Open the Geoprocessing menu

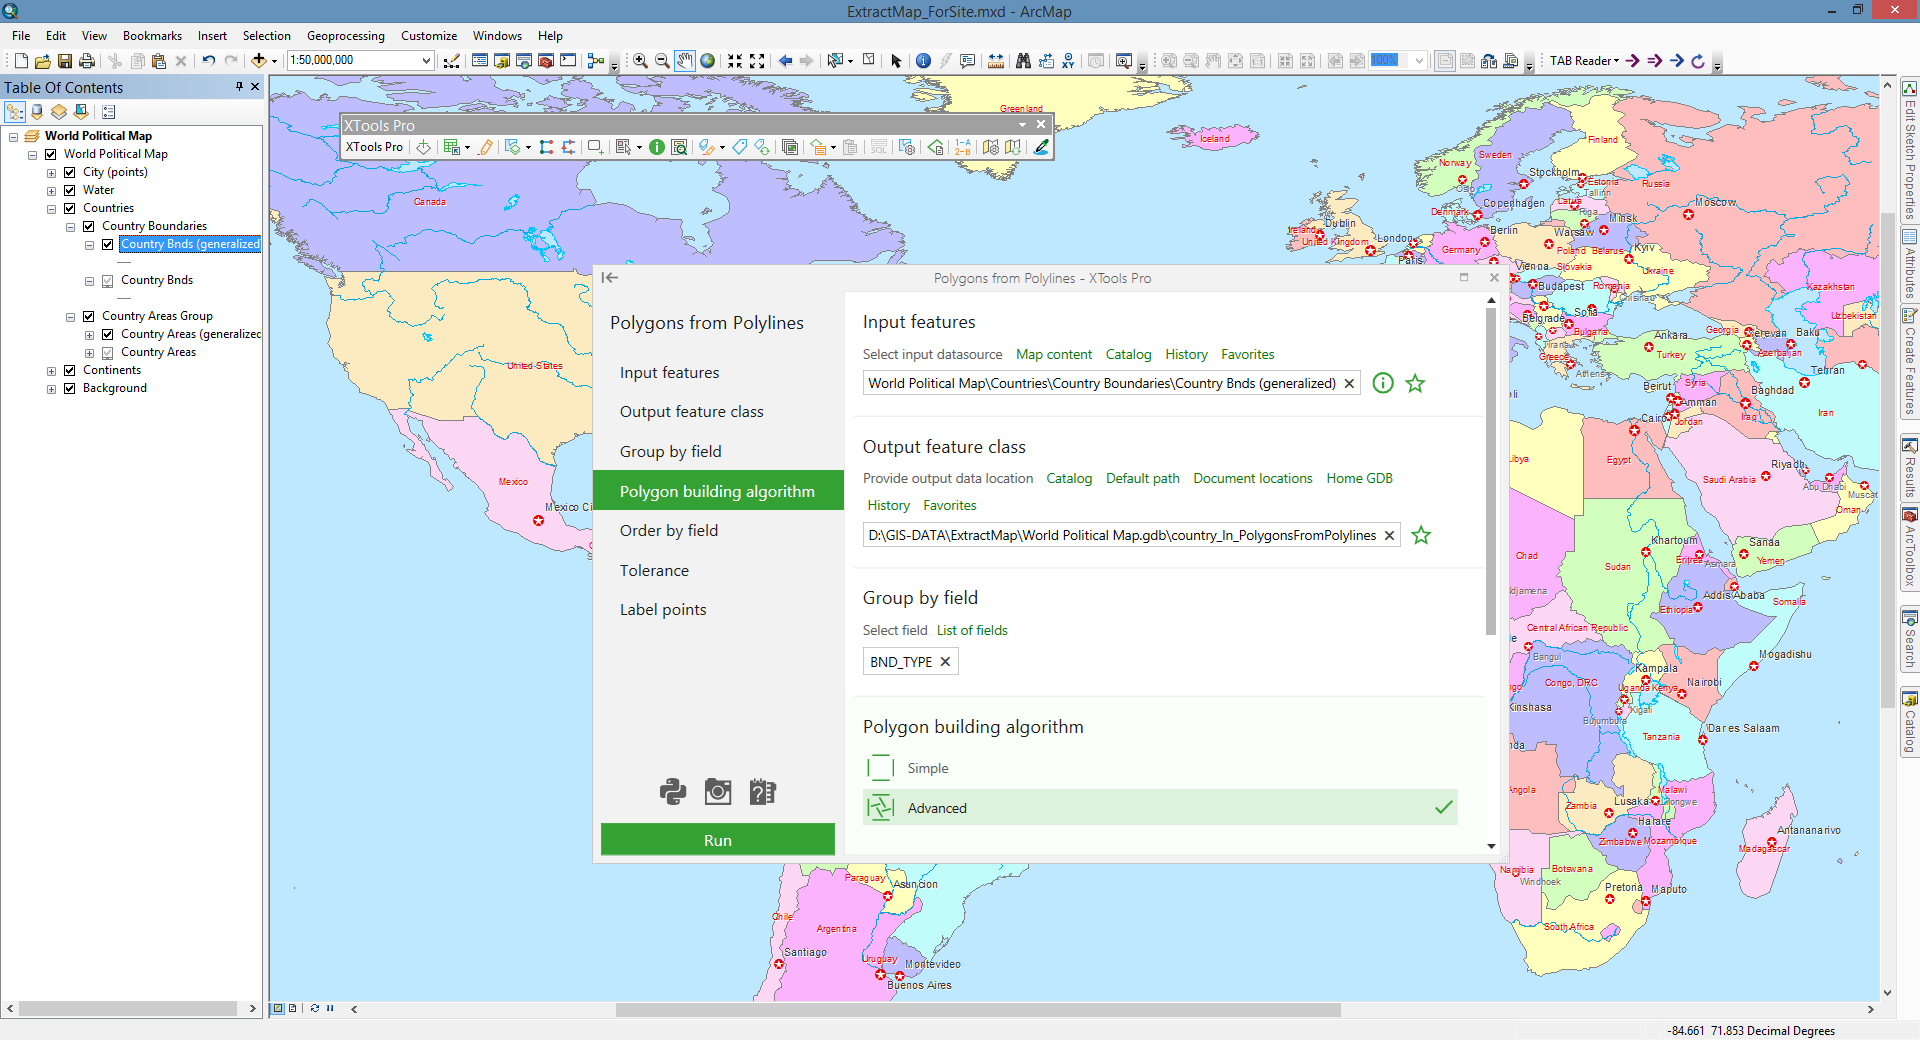point(345,36)
